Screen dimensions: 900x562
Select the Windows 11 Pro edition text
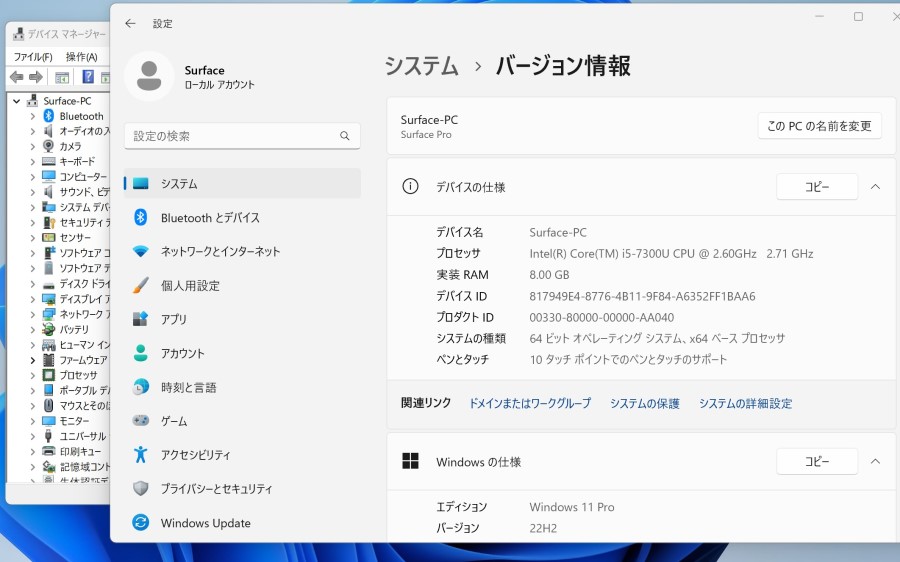(x=572, y=507)
